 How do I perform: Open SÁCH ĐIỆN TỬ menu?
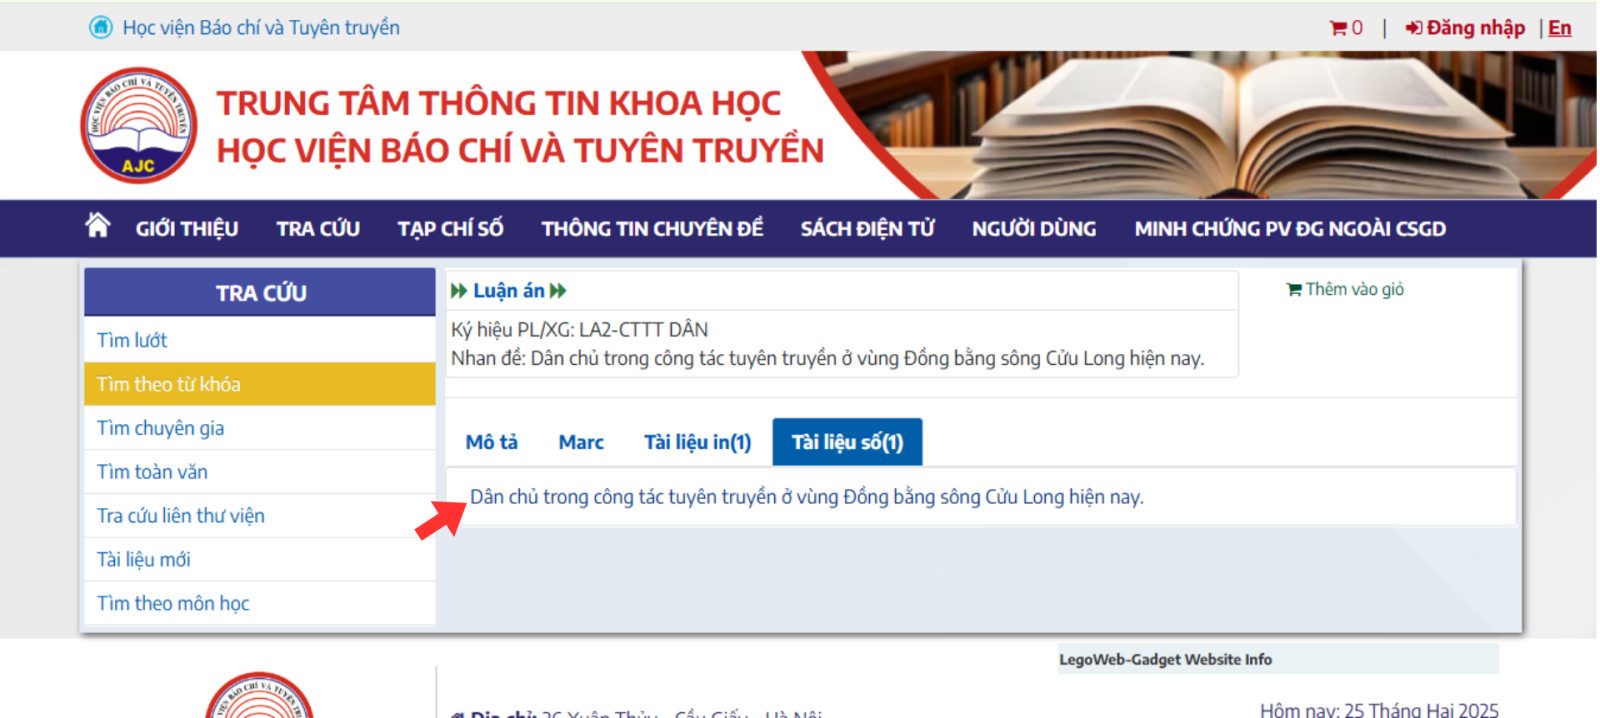[x=867, y=229]
